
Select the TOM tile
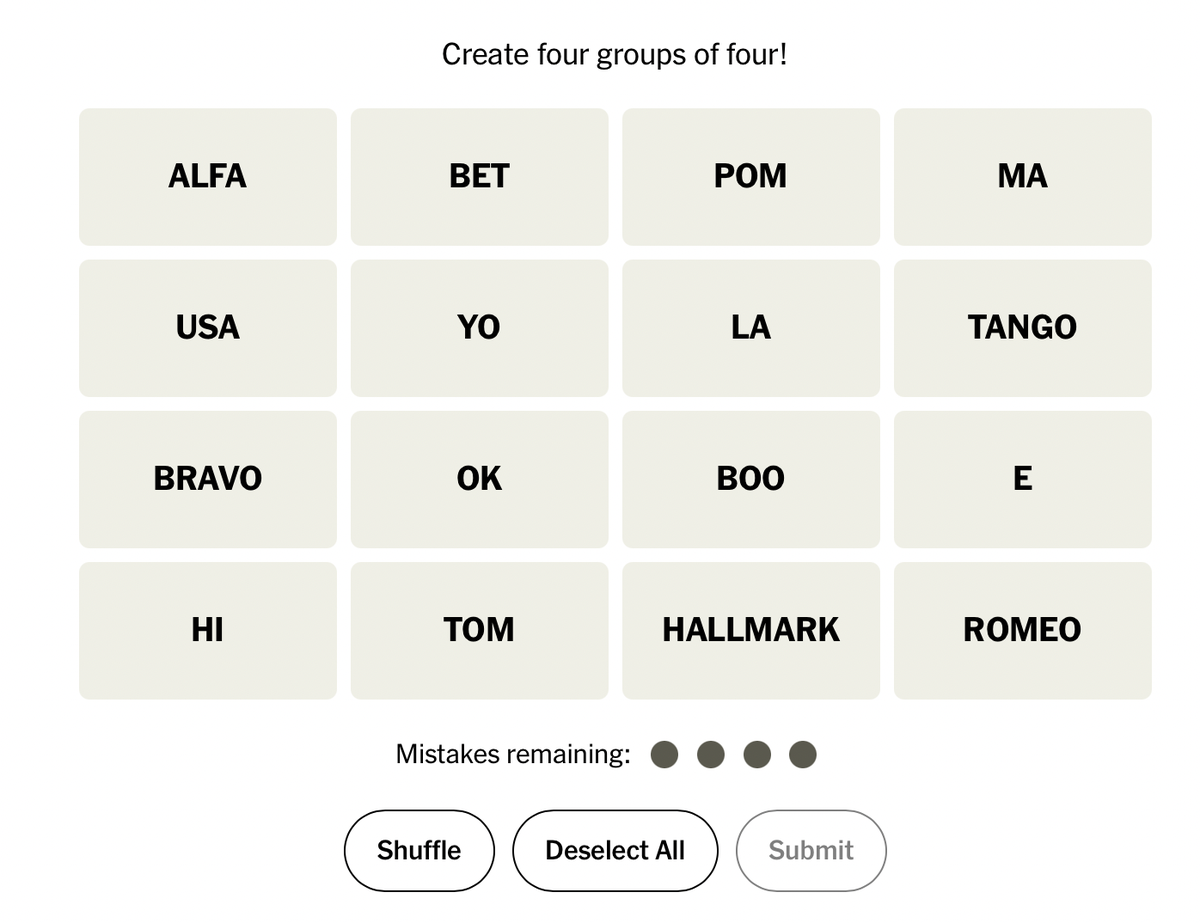(x=479, y=630)
